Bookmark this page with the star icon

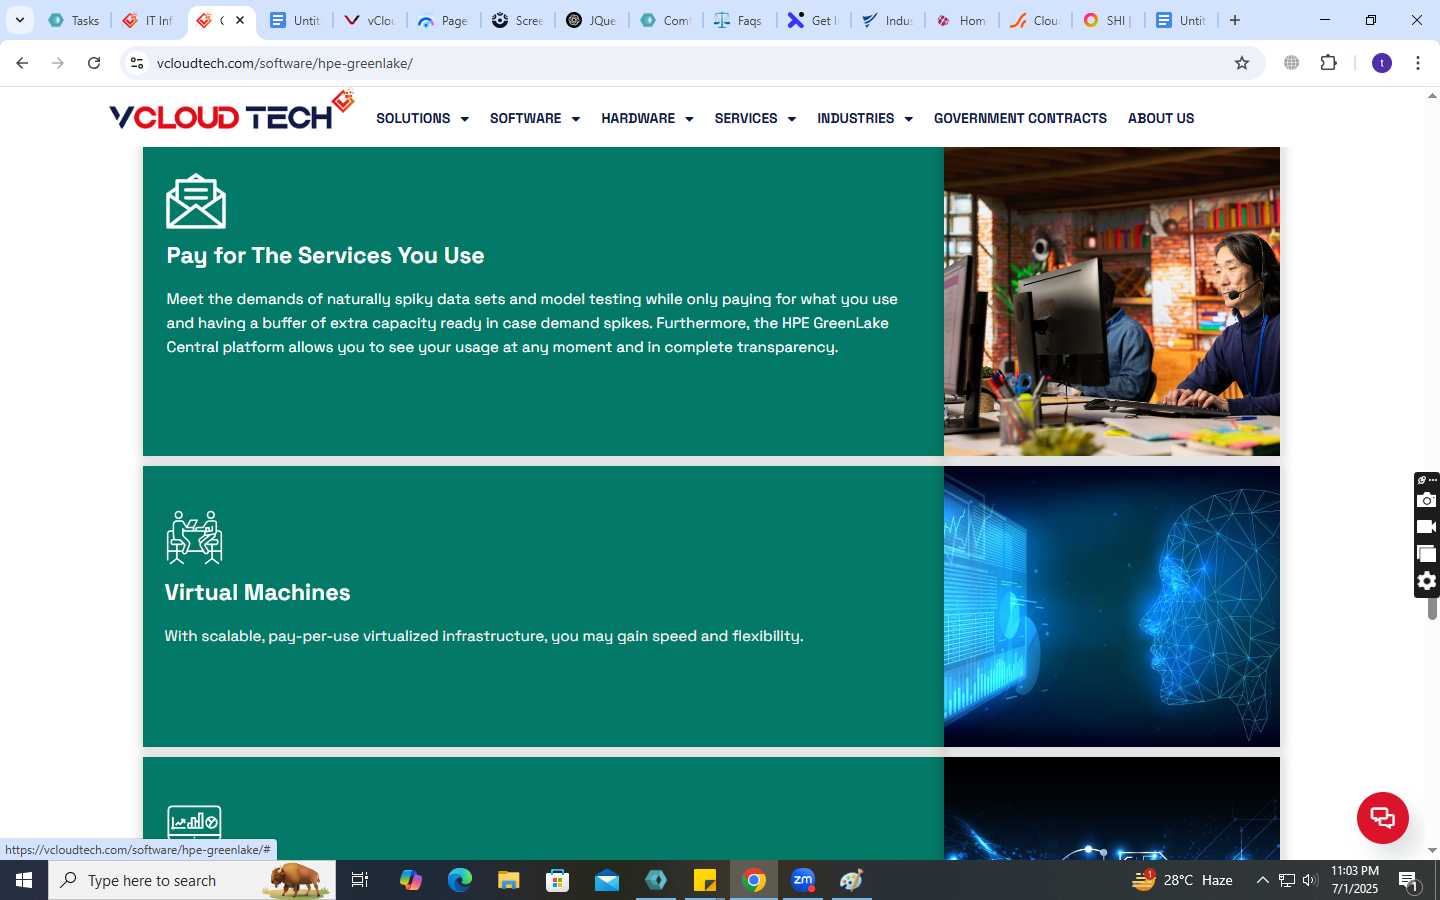(1242, 63)
